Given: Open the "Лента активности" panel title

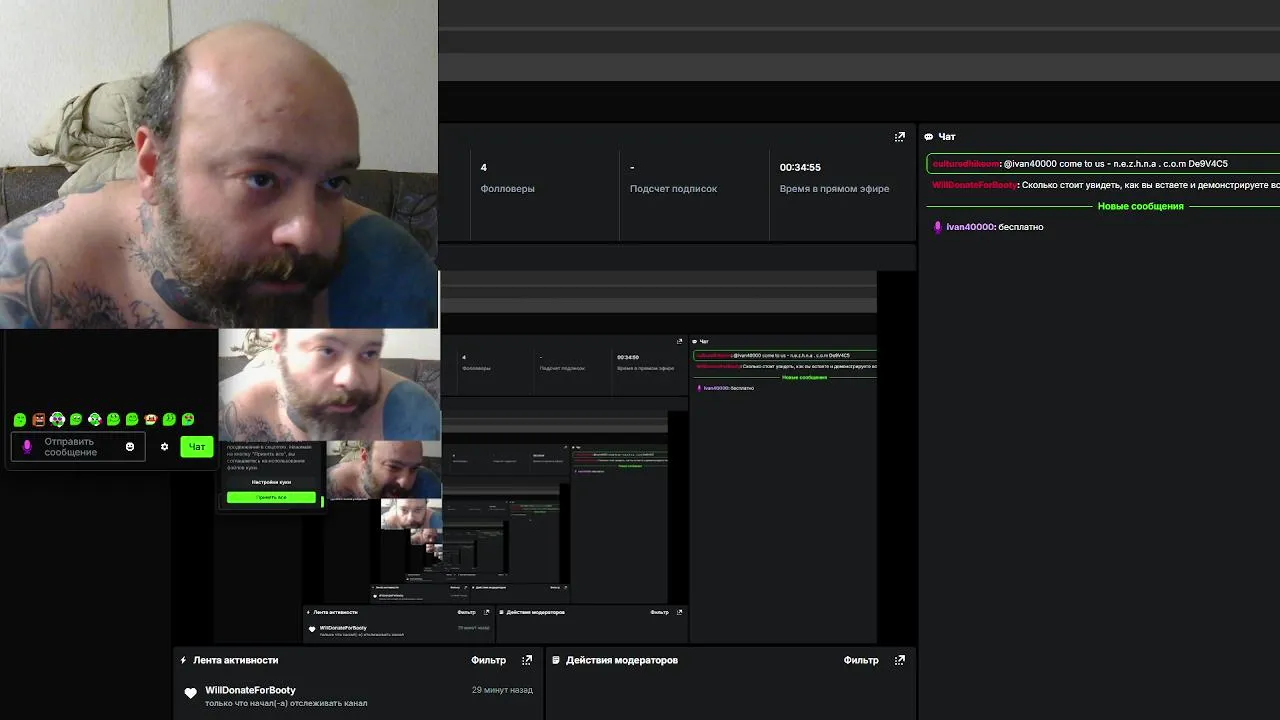Looking at the screenshot, I should click(x=235, y=660).
